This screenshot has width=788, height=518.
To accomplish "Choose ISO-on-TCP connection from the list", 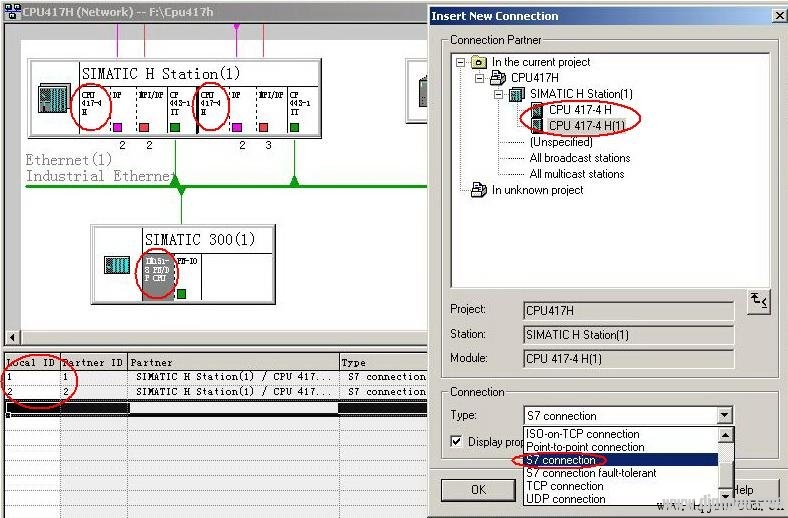I will (583, 434).
